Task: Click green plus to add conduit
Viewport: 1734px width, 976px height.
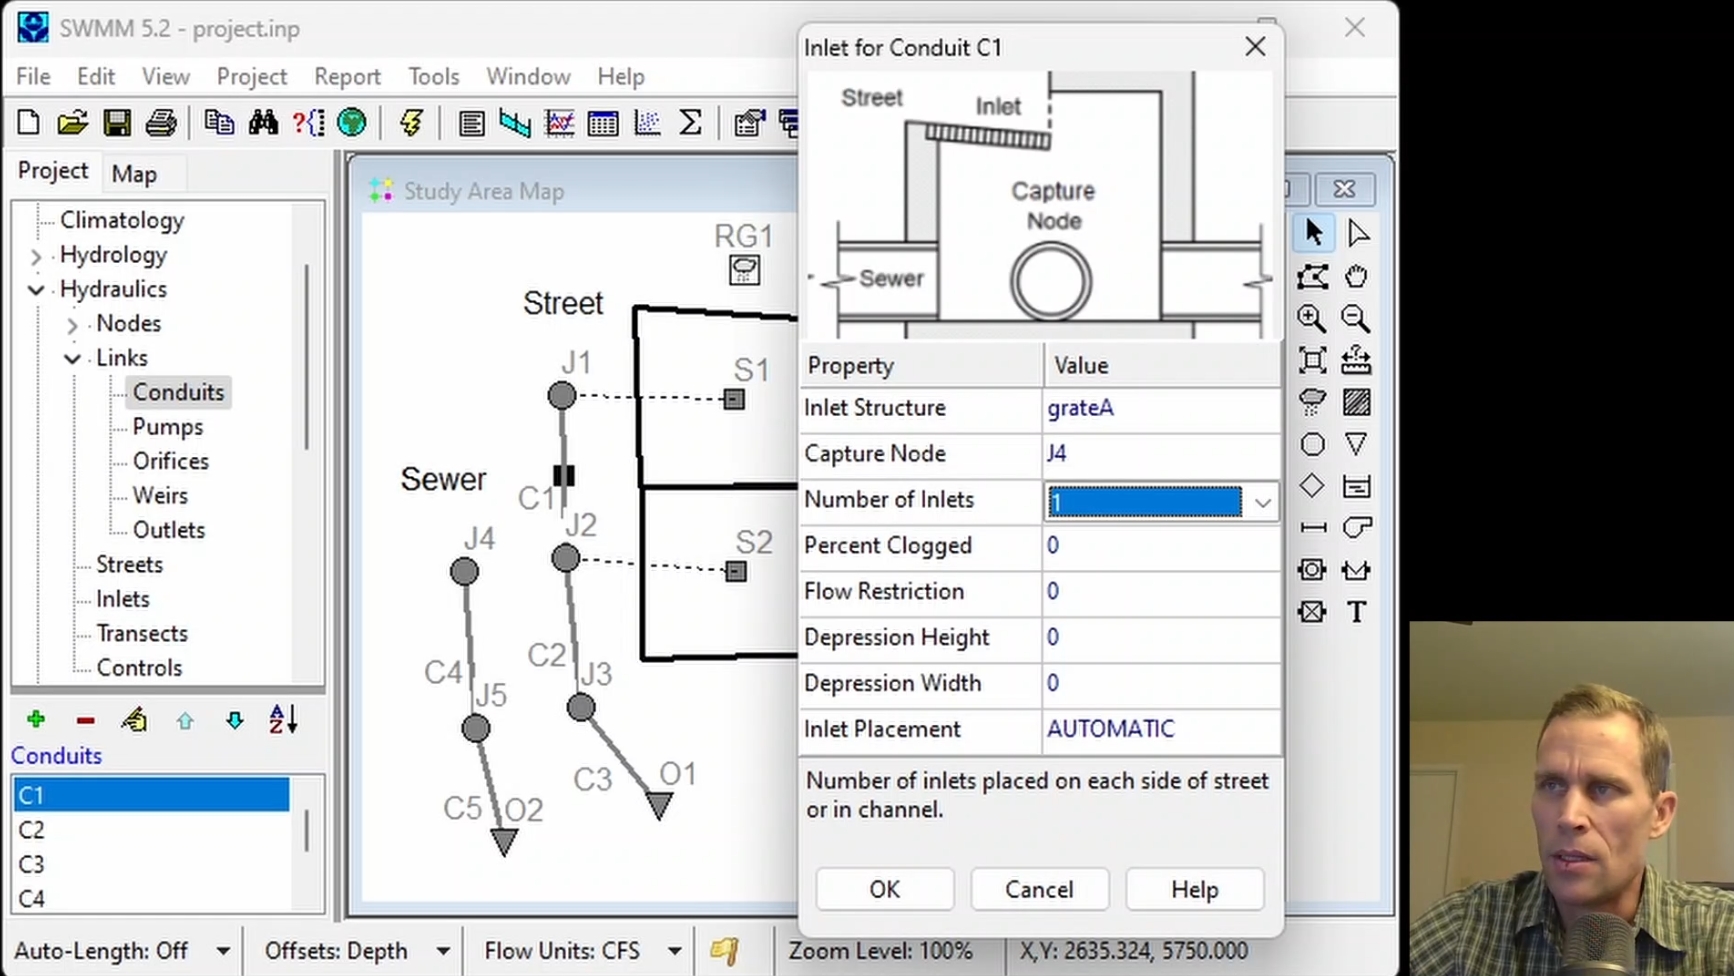Action: point(36,720)
